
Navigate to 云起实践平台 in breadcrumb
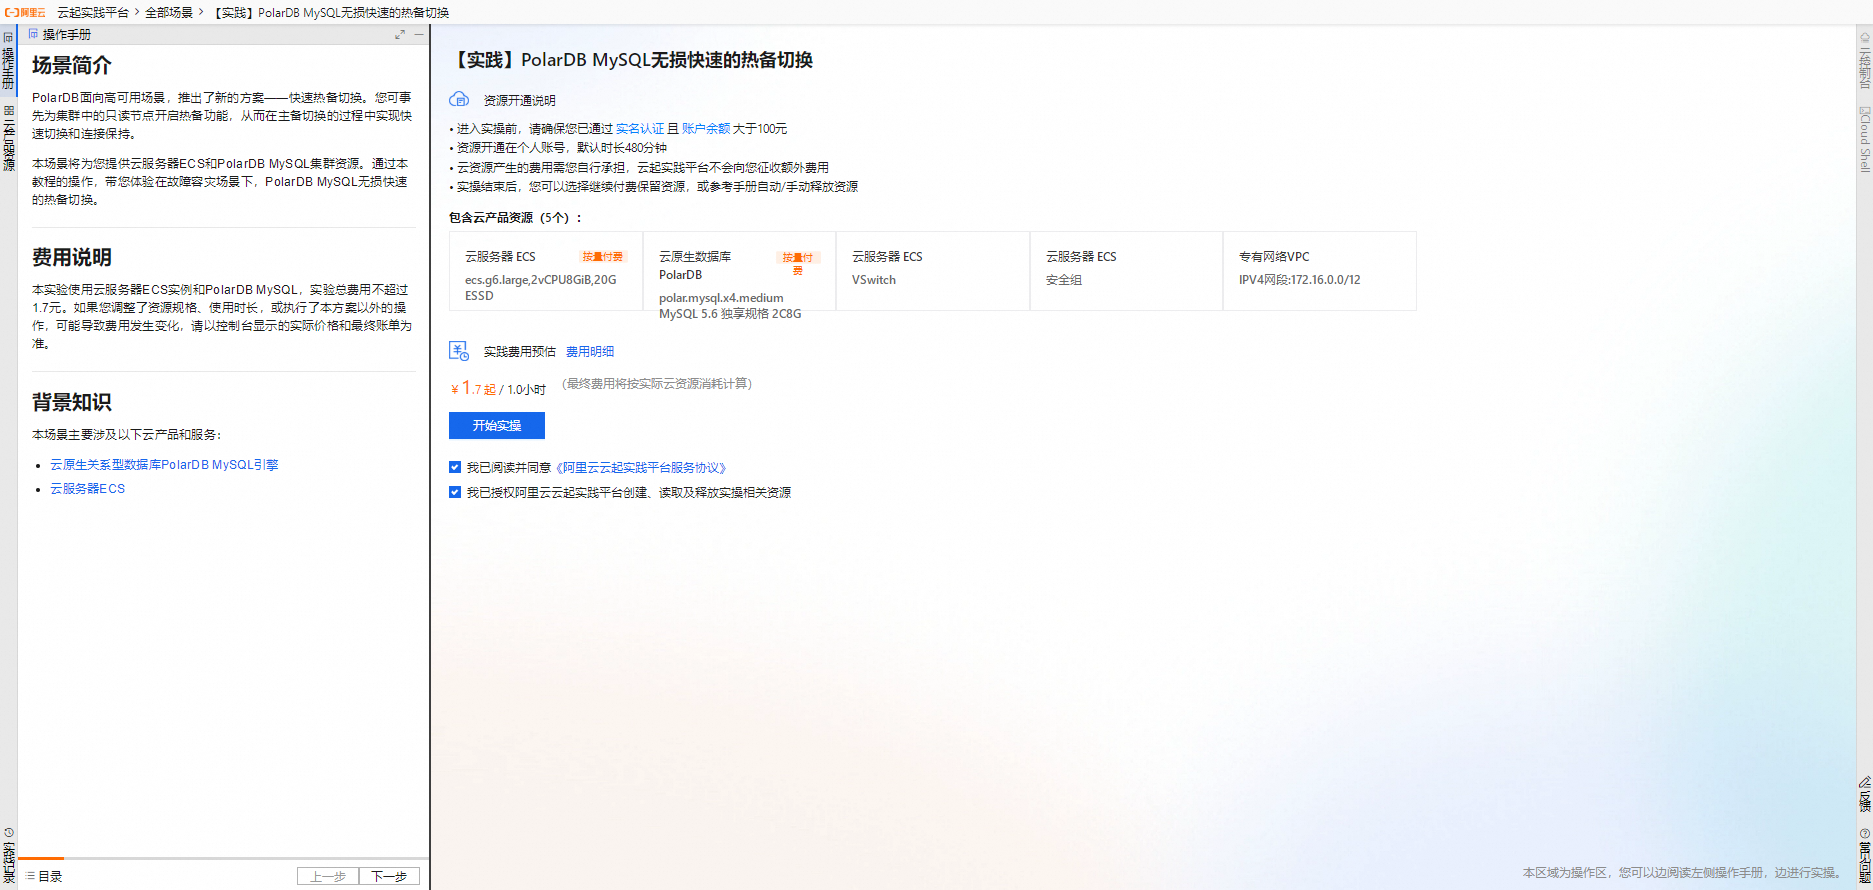click(x=93, y=13)
